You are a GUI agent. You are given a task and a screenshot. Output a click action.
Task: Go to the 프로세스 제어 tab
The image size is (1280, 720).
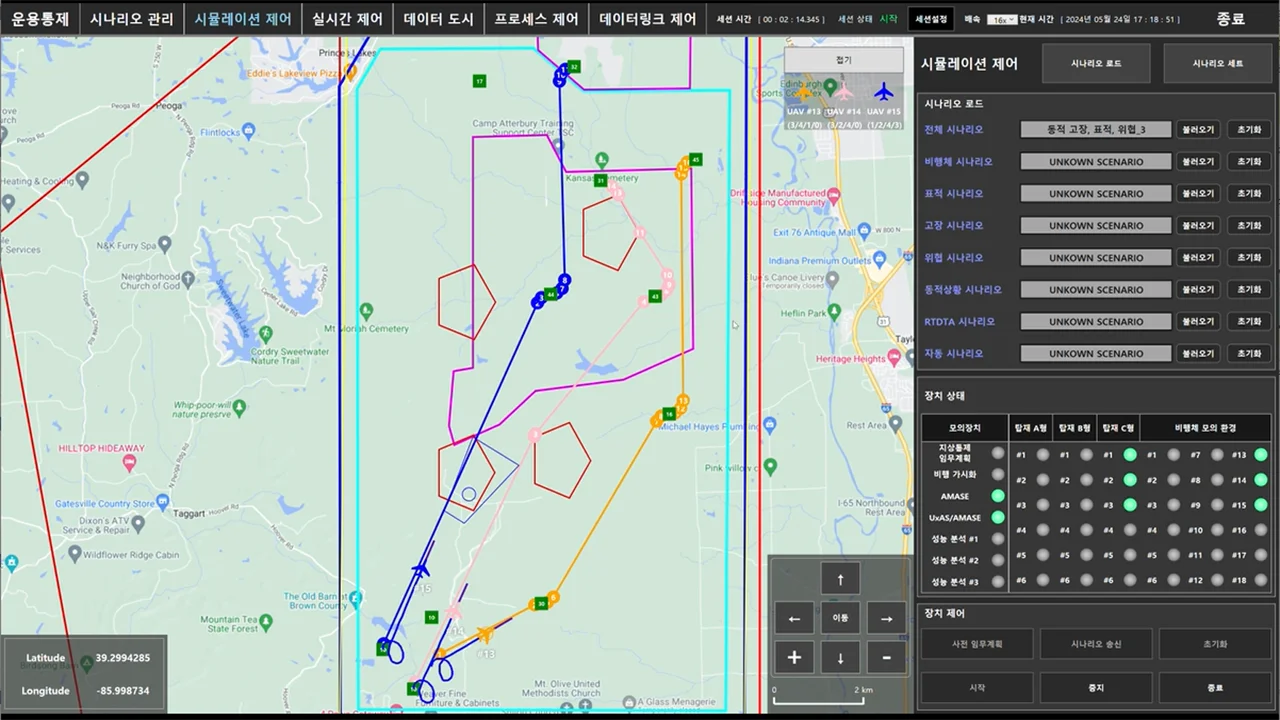[536, 19]
